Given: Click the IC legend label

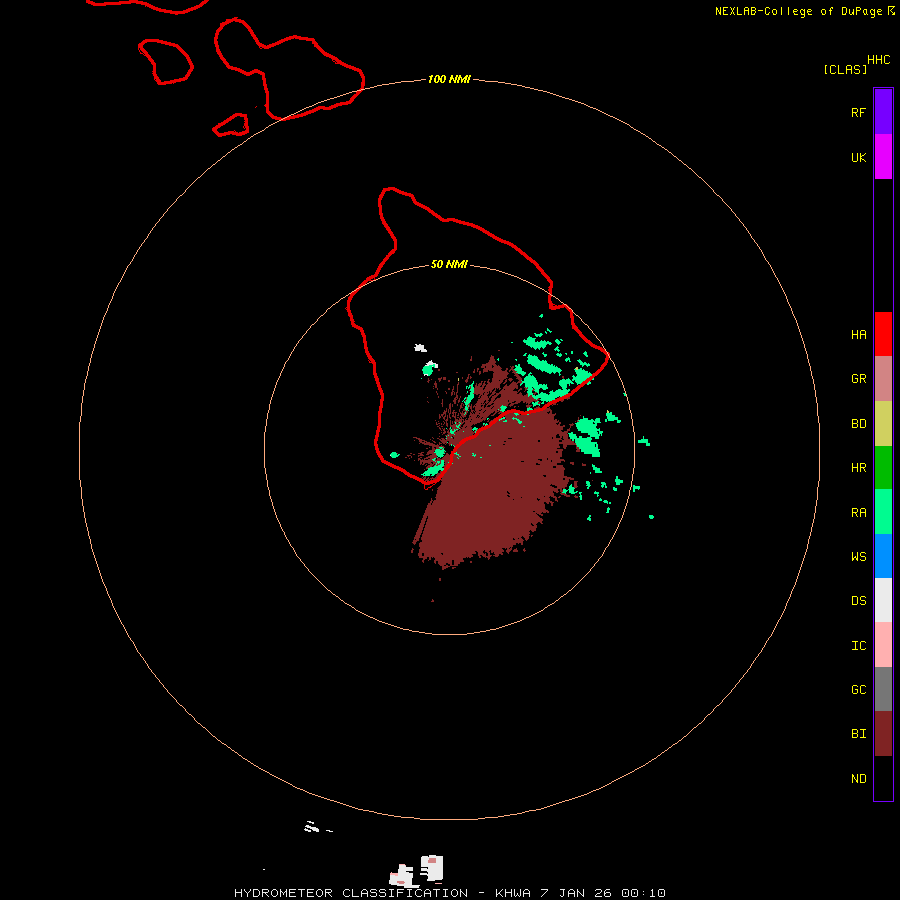Looking at the screenshot, I should coord(858,646).
